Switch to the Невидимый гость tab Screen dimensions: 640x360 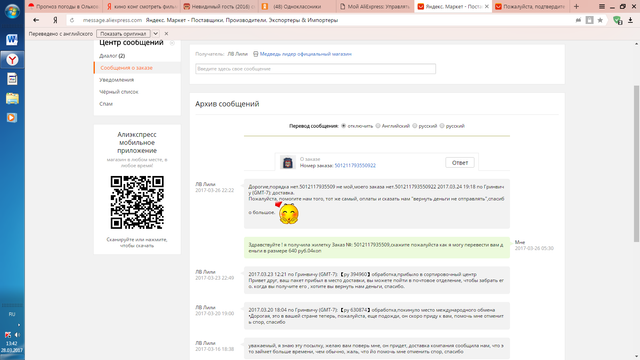219,7
